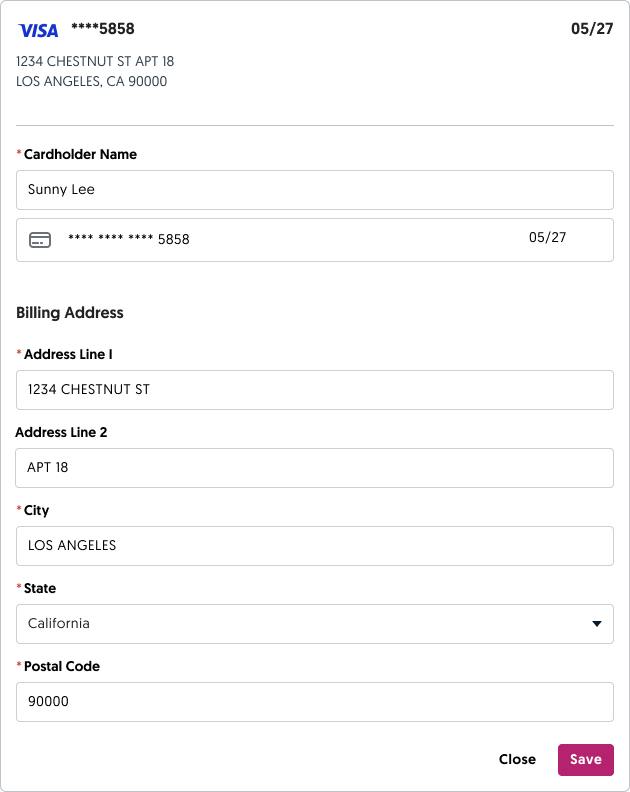
Task: Click the address summary 1234 CHESTNUT ST APT 18
Action: click(95, 62)
